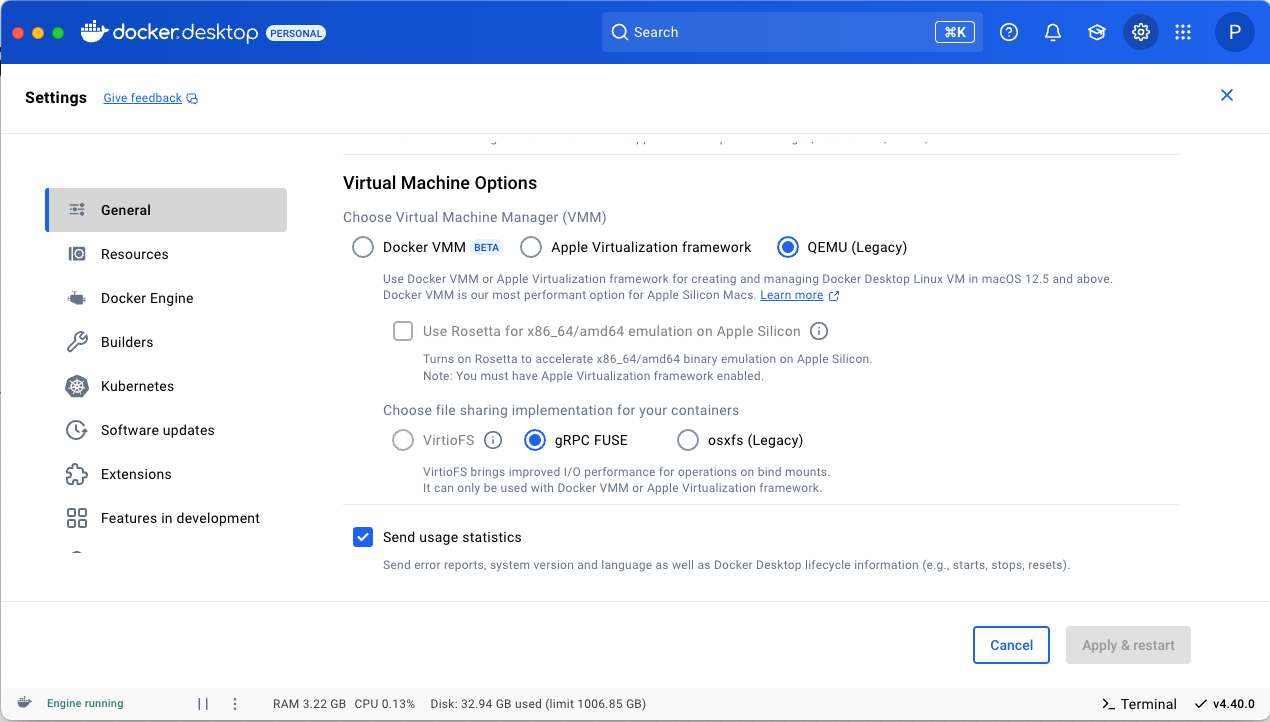This screenshot has height=722, width=1270.
Task: Click the CPU 0.13% indicator
Action: coord(385,704)
